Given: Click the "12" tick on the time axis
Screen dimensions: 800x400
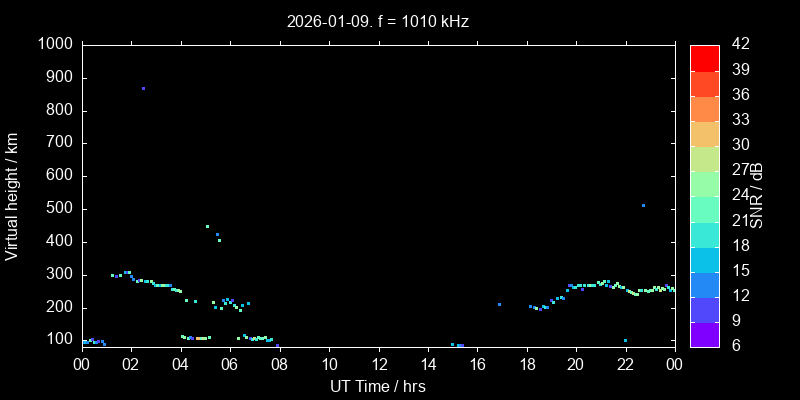Looking at the screenshot, I should pos(379,365).
